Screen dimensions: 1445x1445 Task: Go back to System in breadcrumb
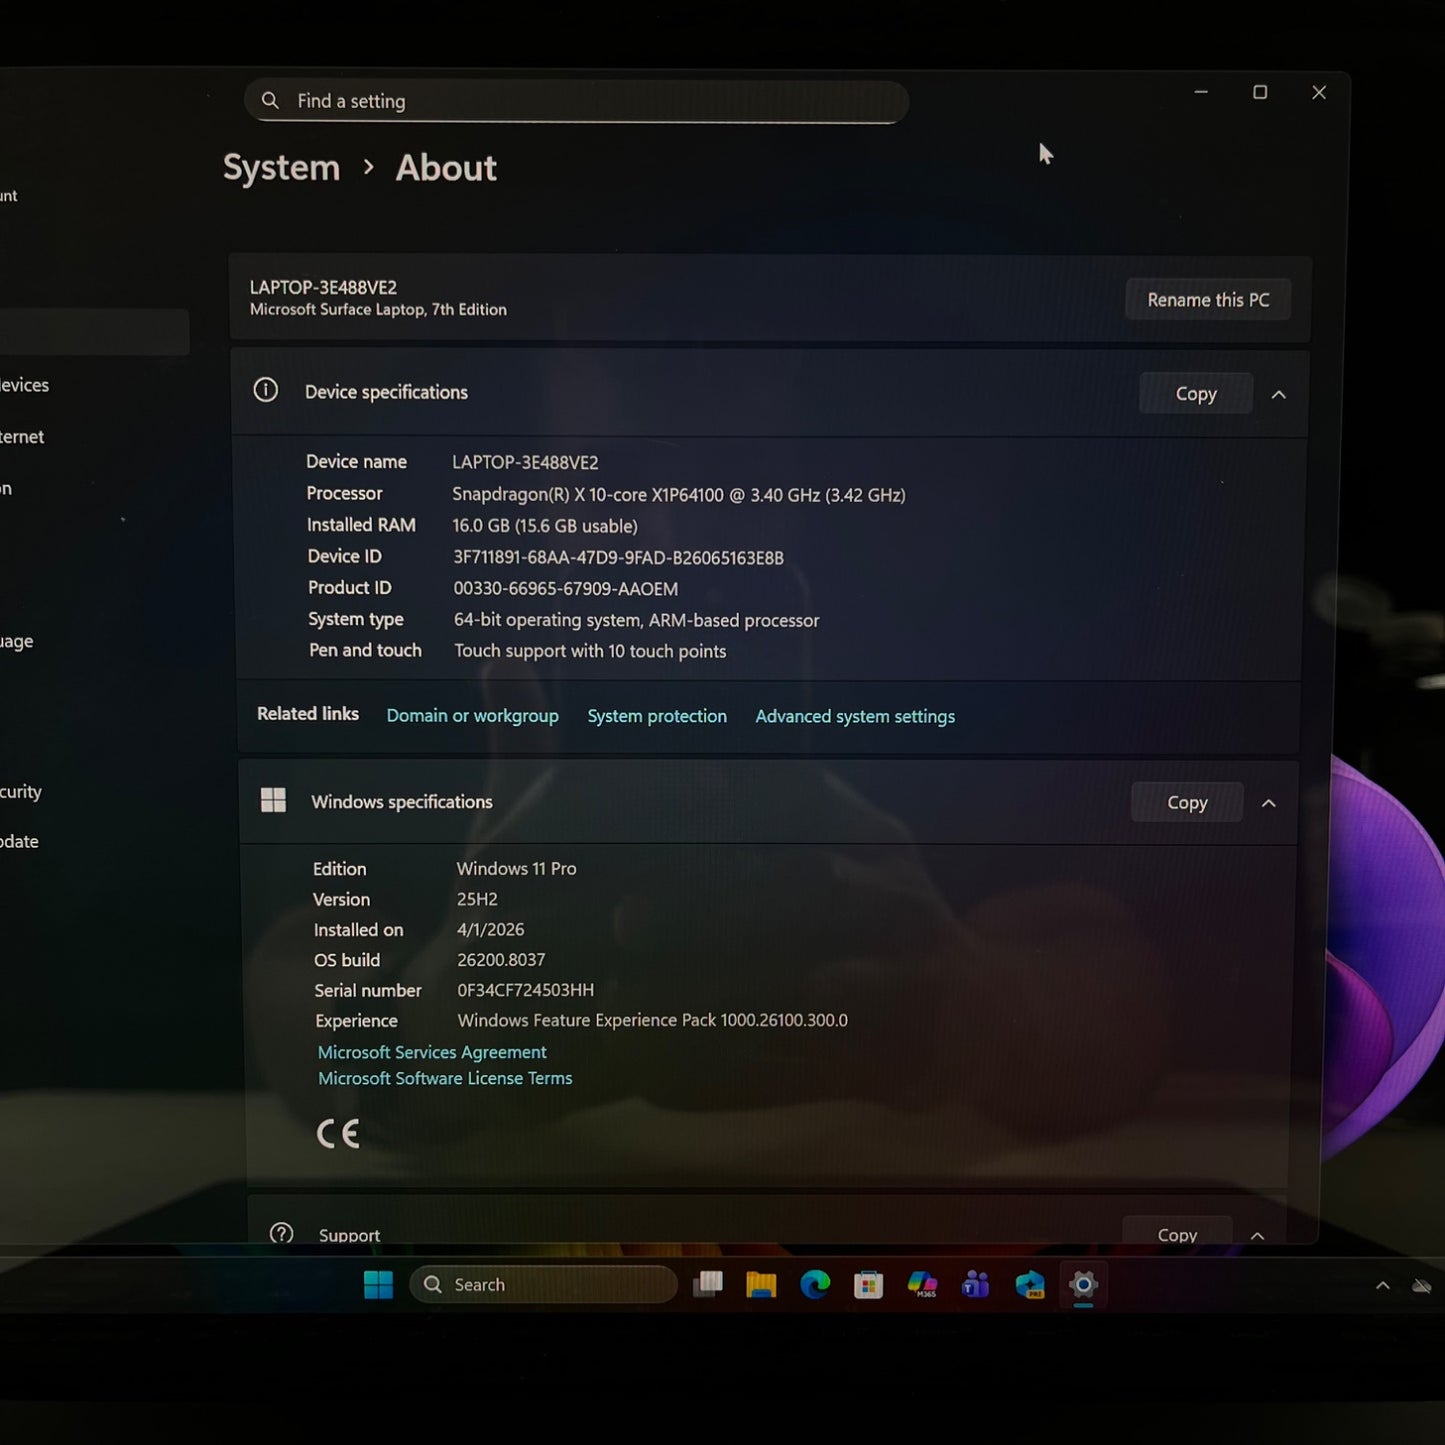click(281, 168)
